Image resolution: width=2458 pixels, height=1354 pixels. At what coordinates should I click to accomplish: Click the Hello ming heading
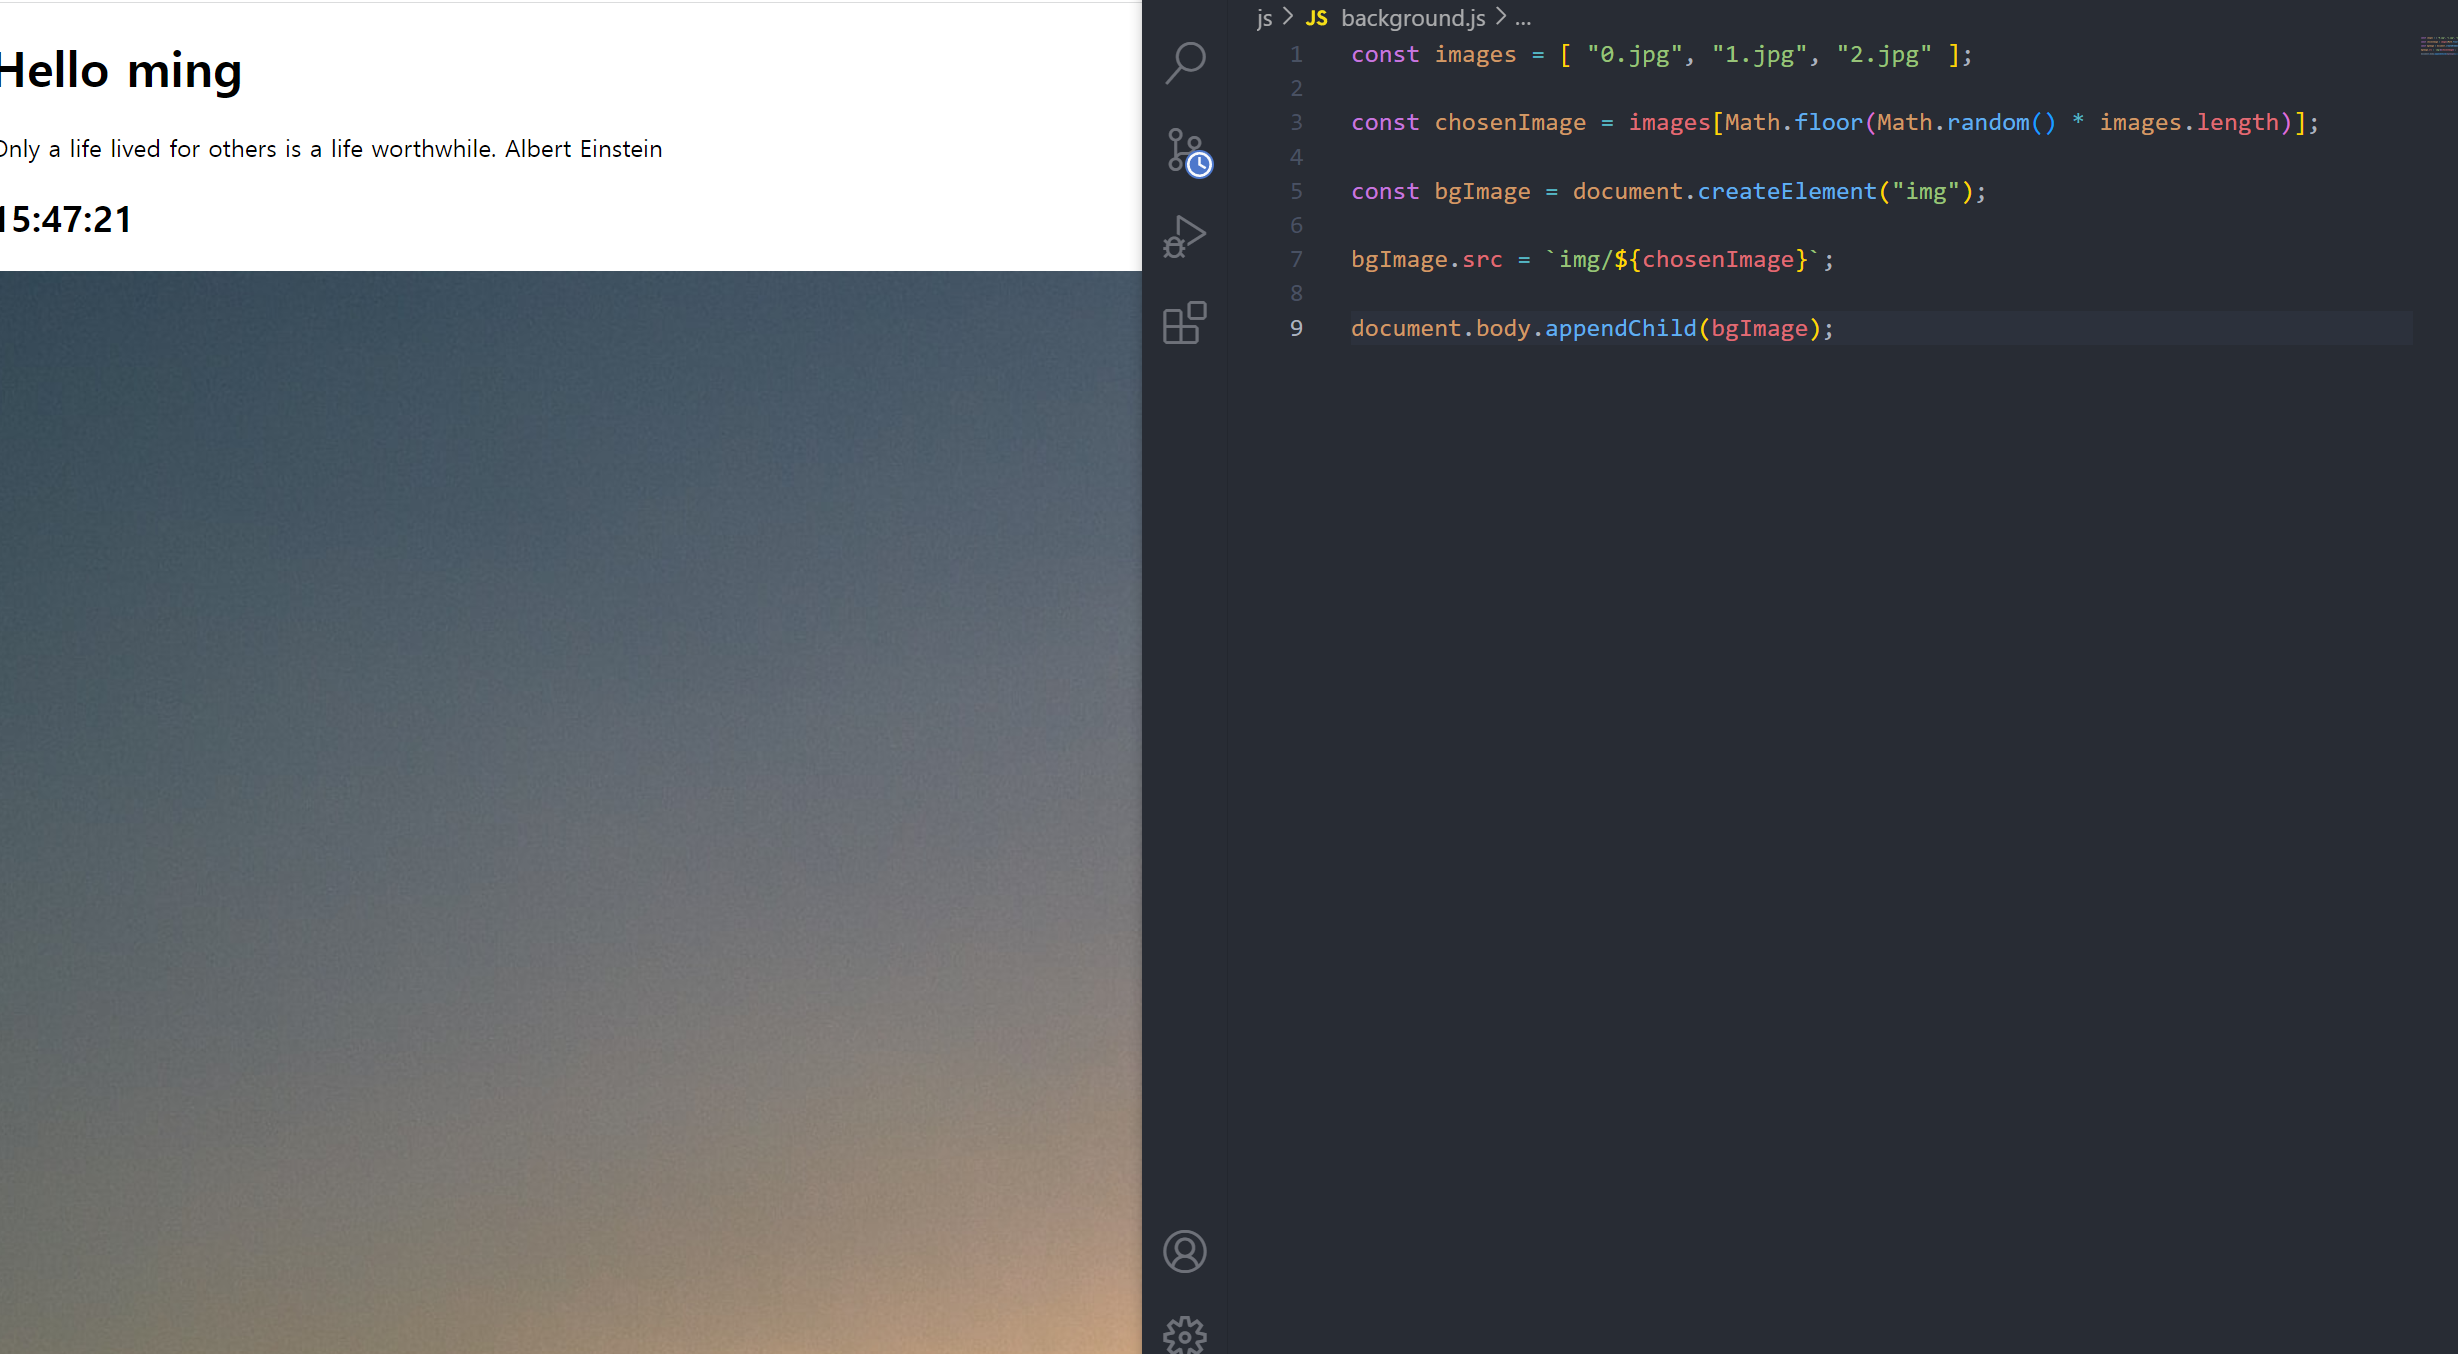pyautogui.click(x=120, y=71)
